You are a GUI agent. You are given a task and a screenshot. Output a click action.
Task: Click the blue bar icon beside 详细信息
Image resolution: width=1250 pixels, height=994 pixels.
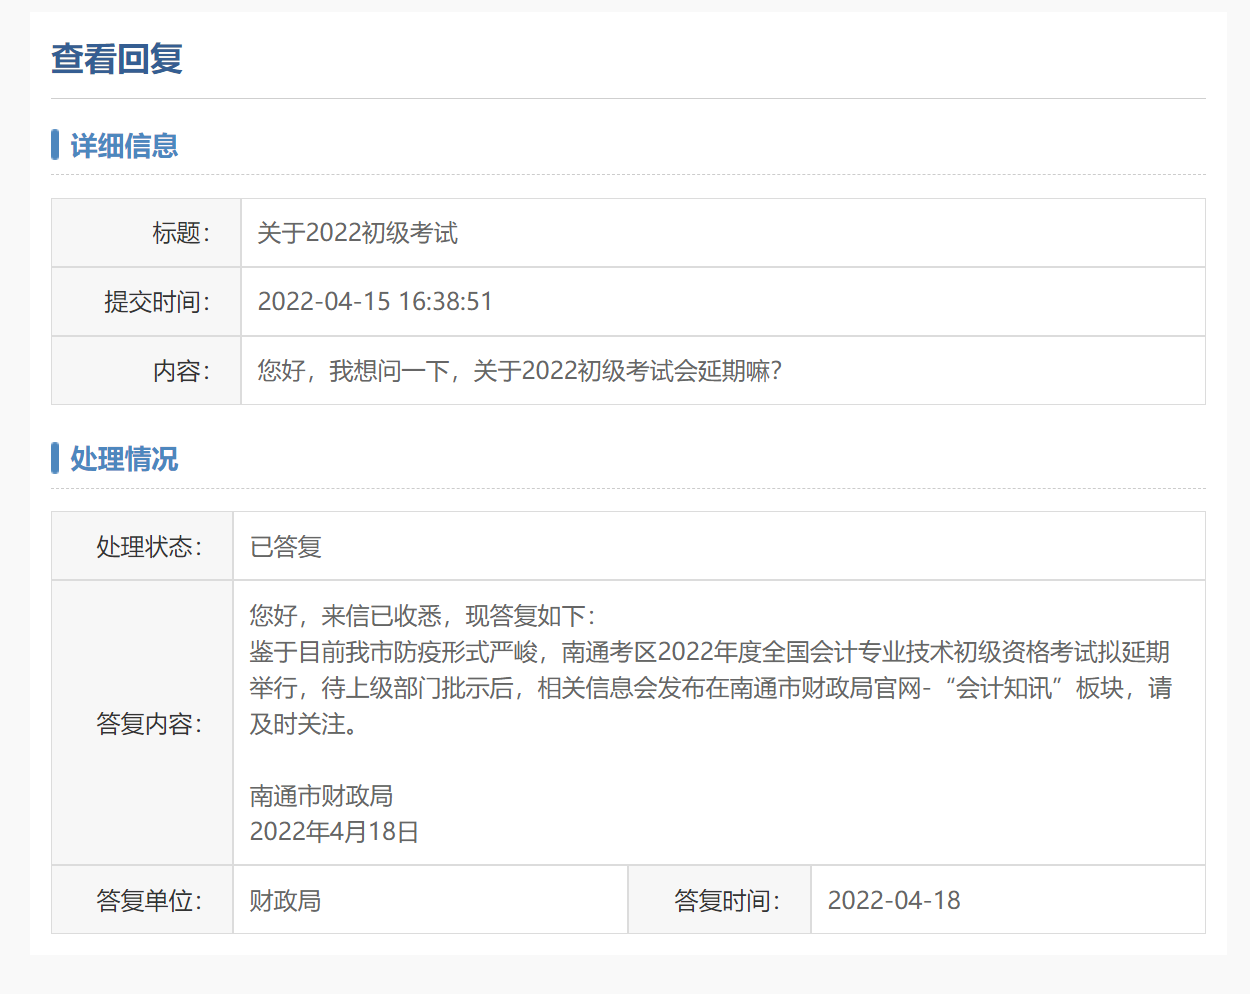tap(56, 145)
